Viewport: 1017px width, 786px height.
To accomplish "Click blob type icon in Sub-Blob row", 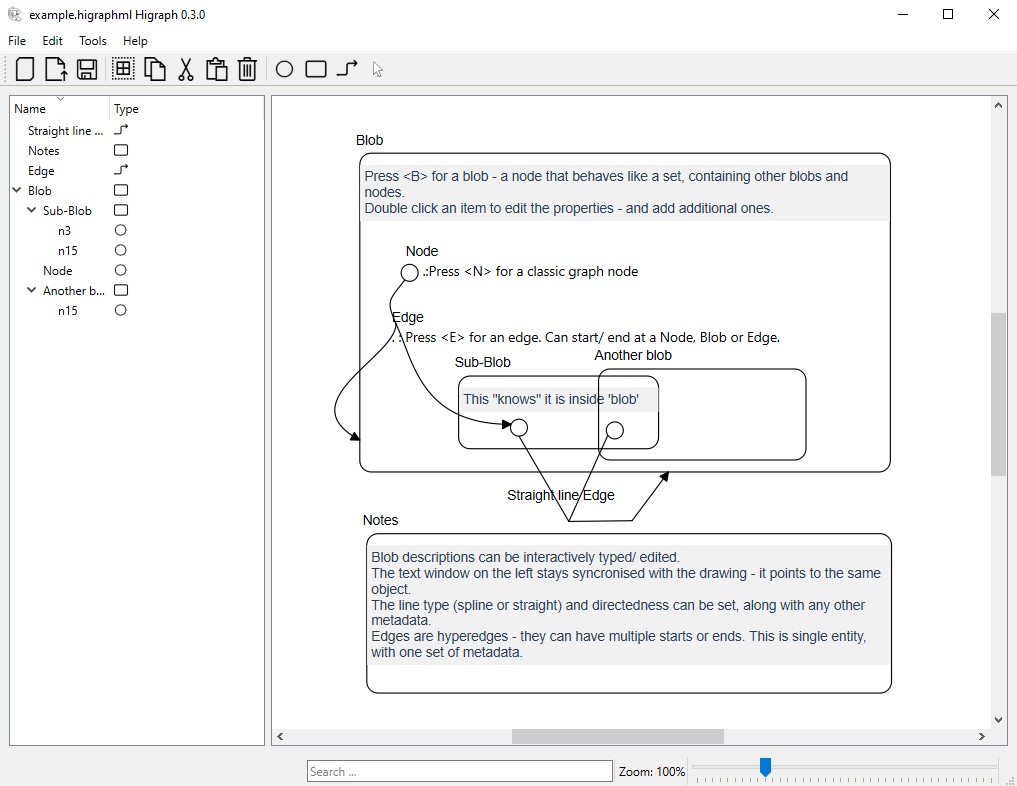I will [x=121, y=210].
